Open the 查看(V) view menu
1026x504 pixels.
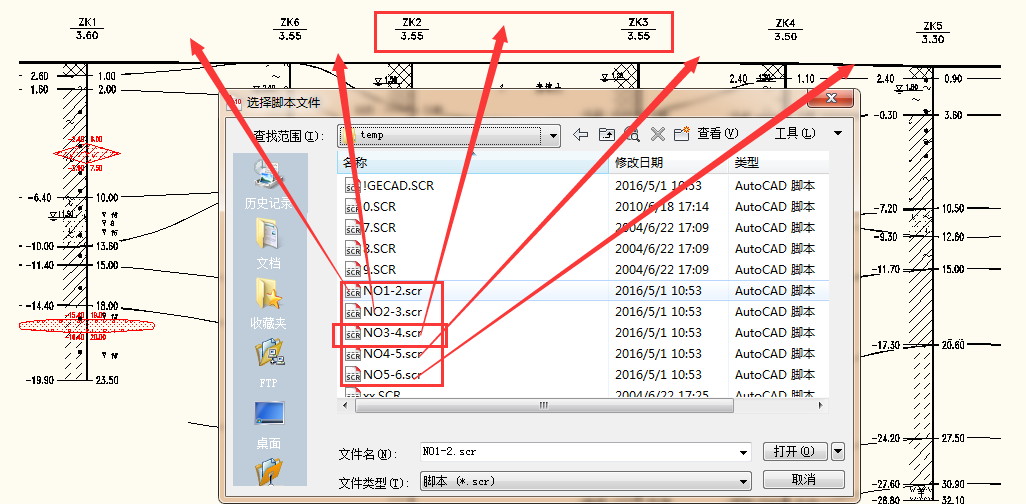717,134
